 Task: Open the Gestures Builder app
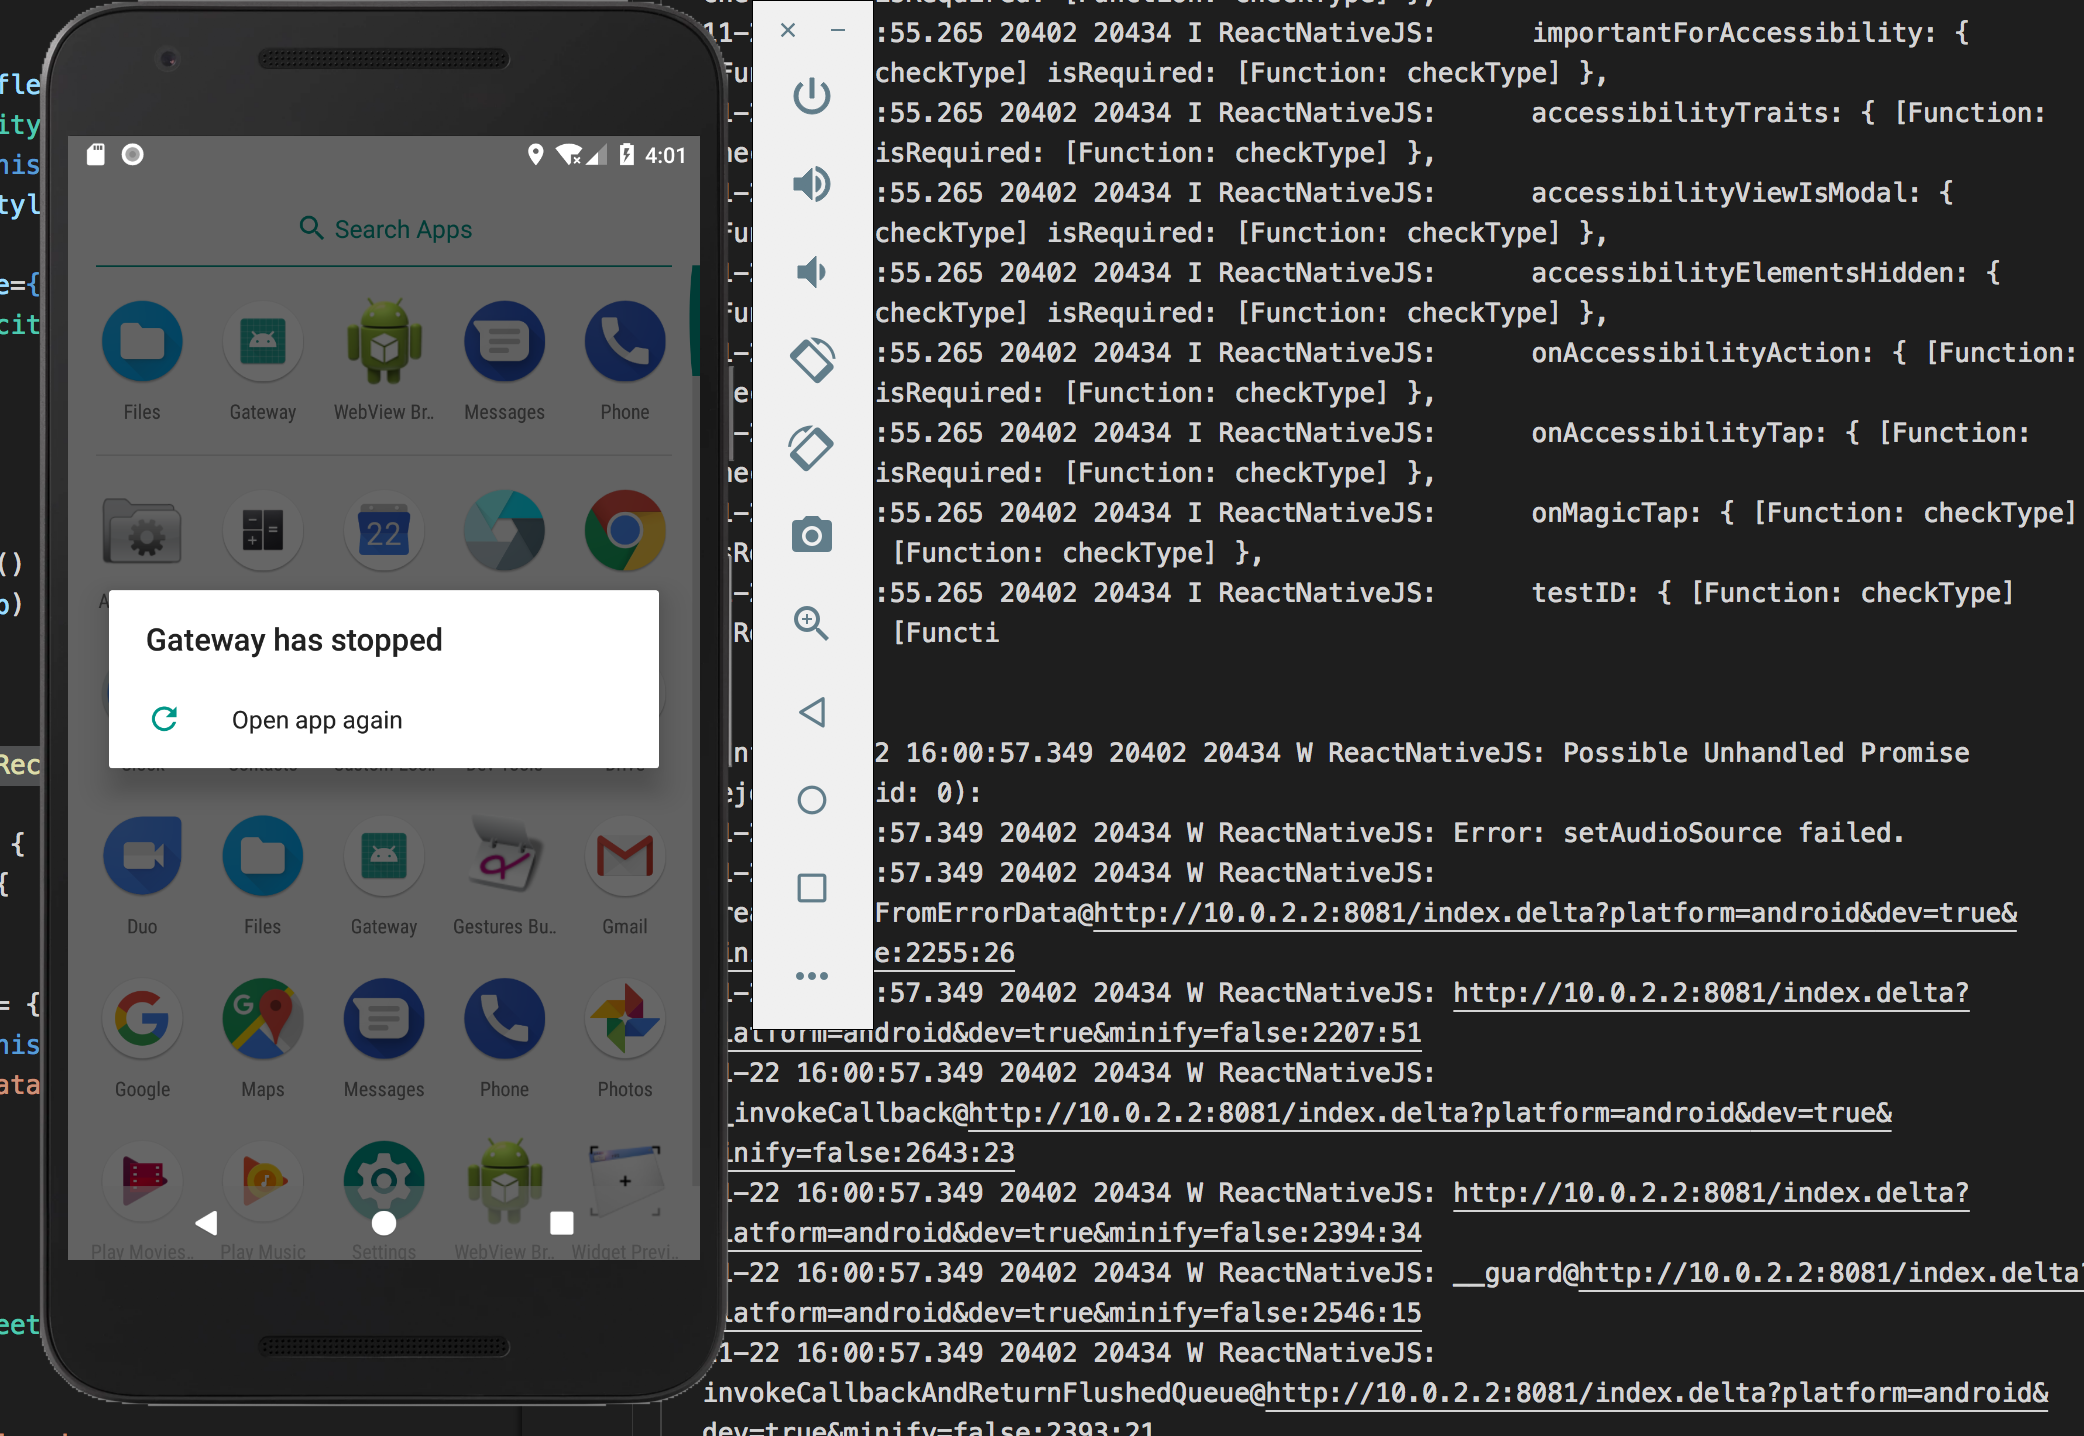click(x=504, y=876)
